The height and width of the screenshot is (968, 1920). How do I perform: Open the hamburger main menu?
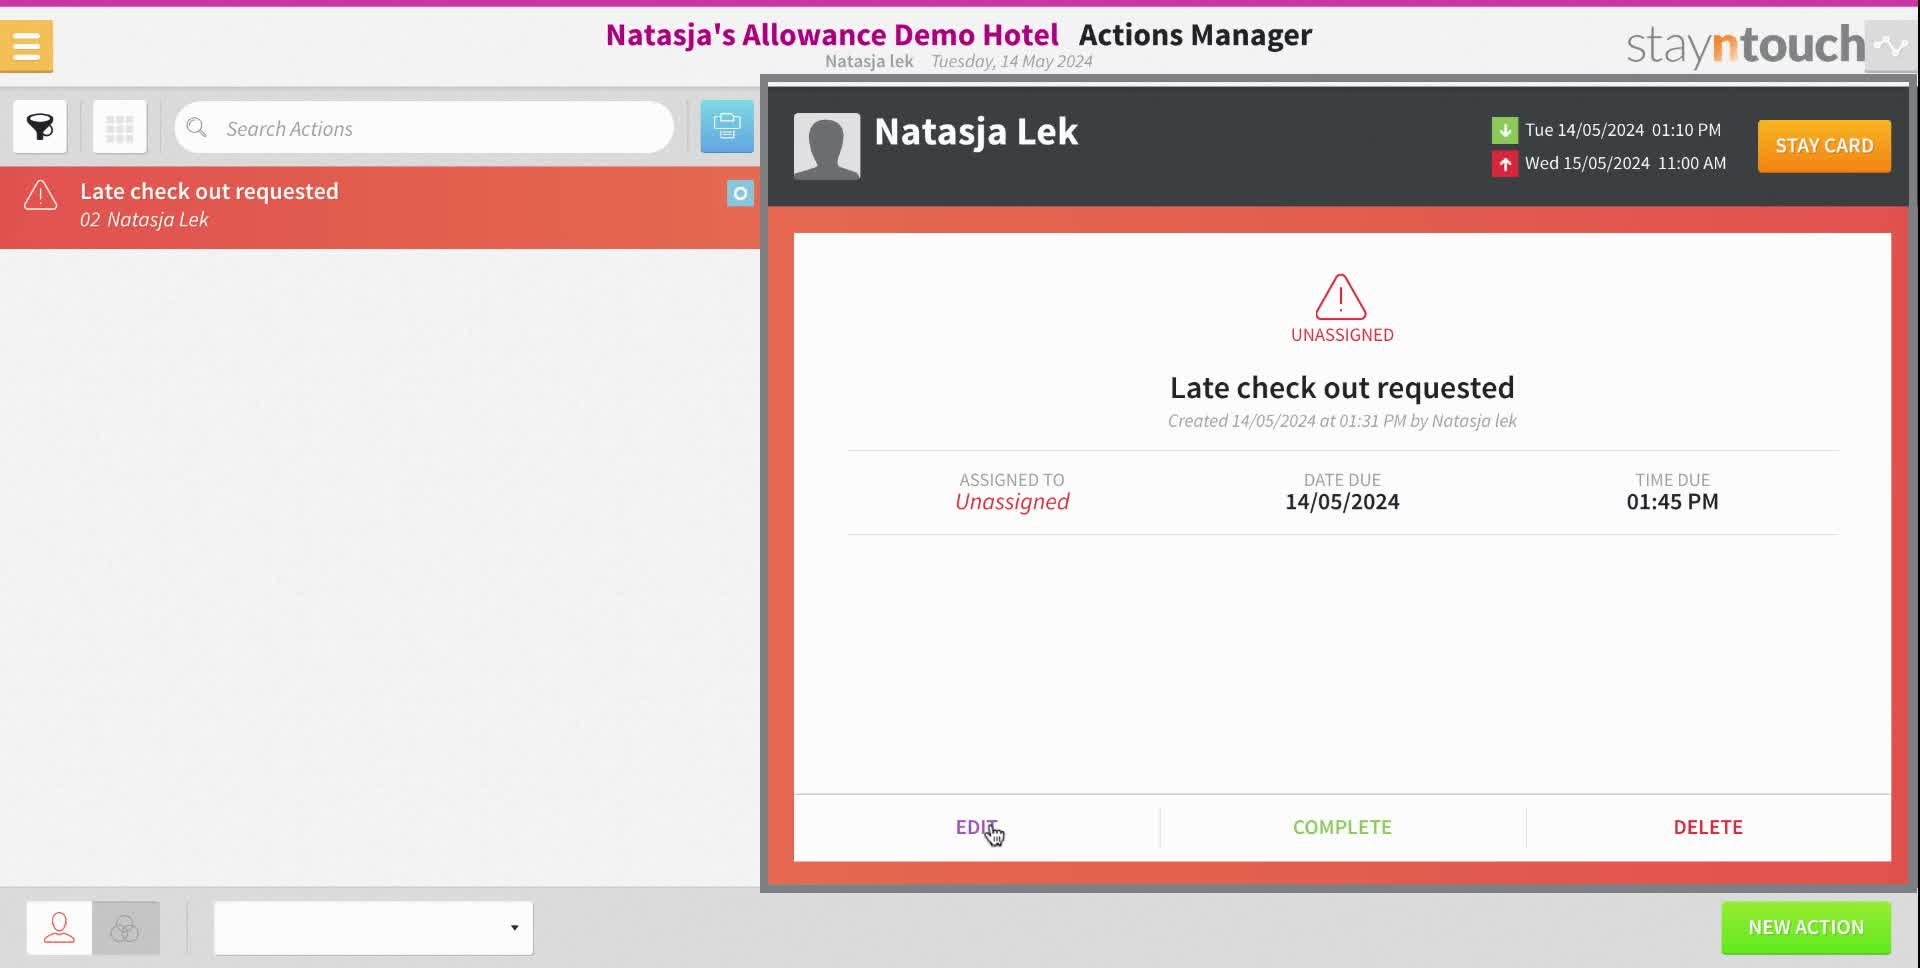tap(27, 46)
